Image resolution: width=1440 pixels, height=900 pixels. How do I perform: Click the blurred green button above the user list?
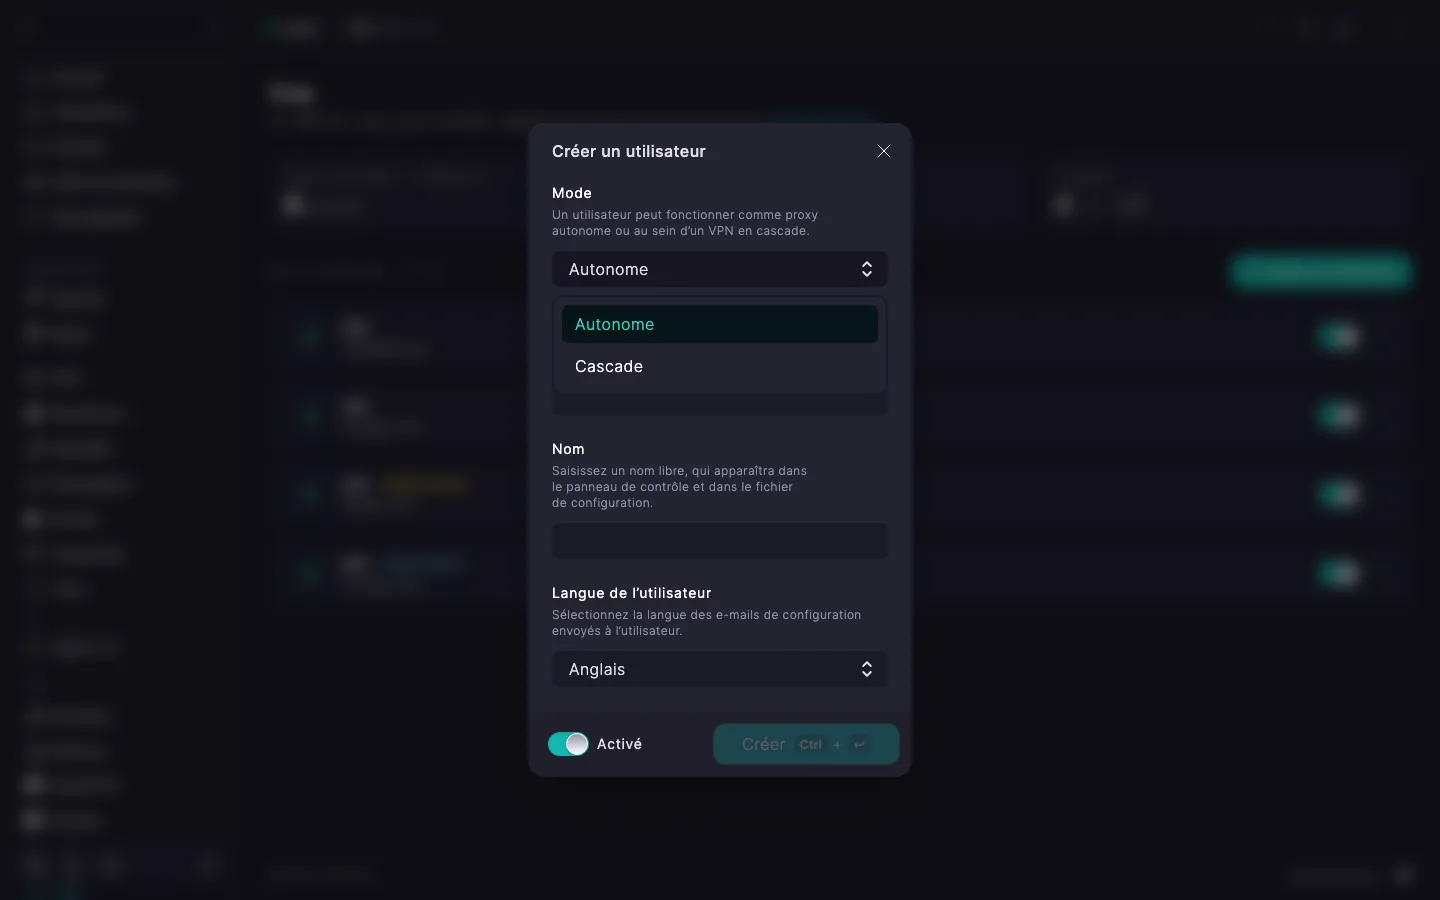click(1321, 270)
